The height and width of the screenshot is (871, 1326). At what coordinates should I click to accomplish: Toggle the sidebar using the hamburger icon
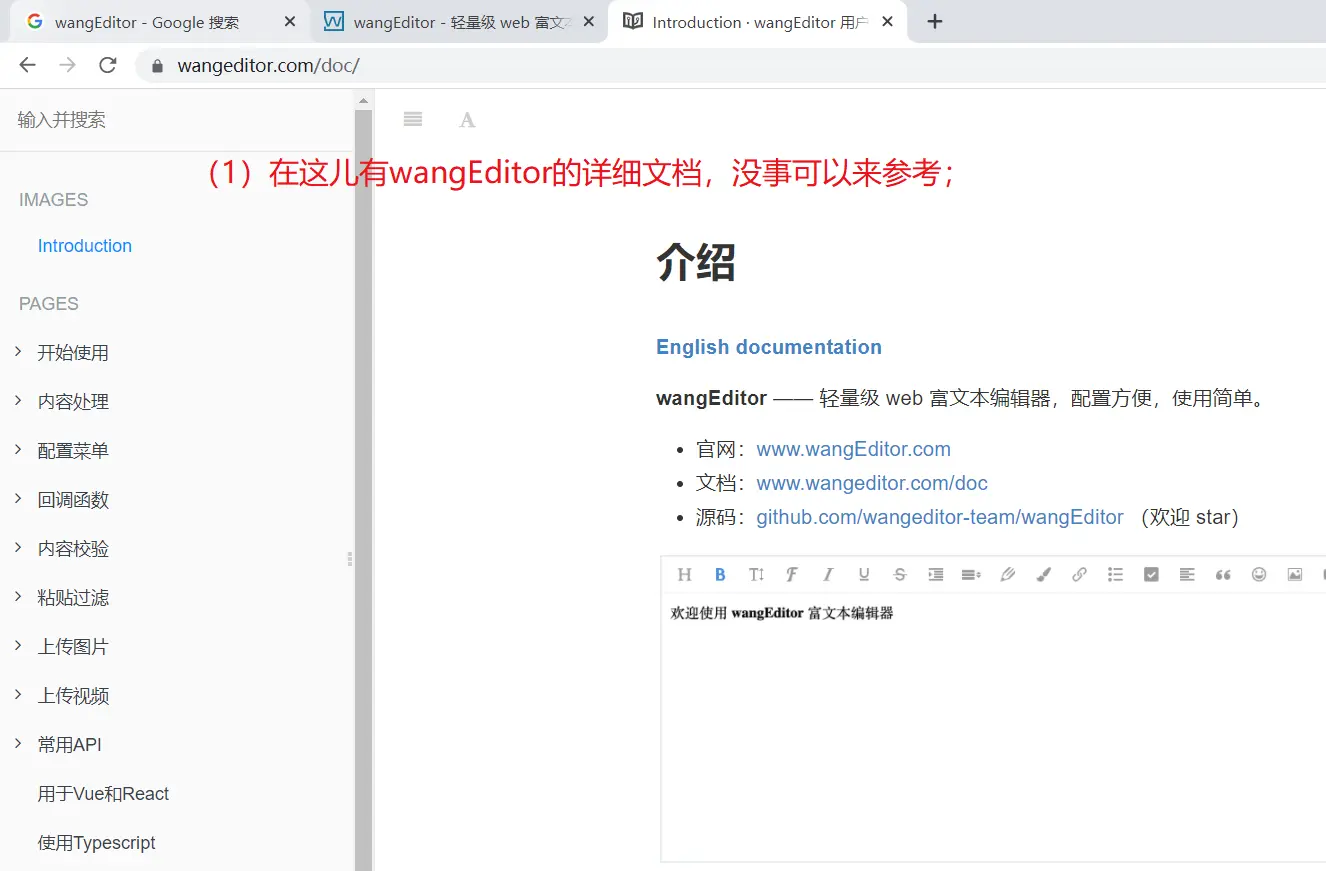coord(413,120)
